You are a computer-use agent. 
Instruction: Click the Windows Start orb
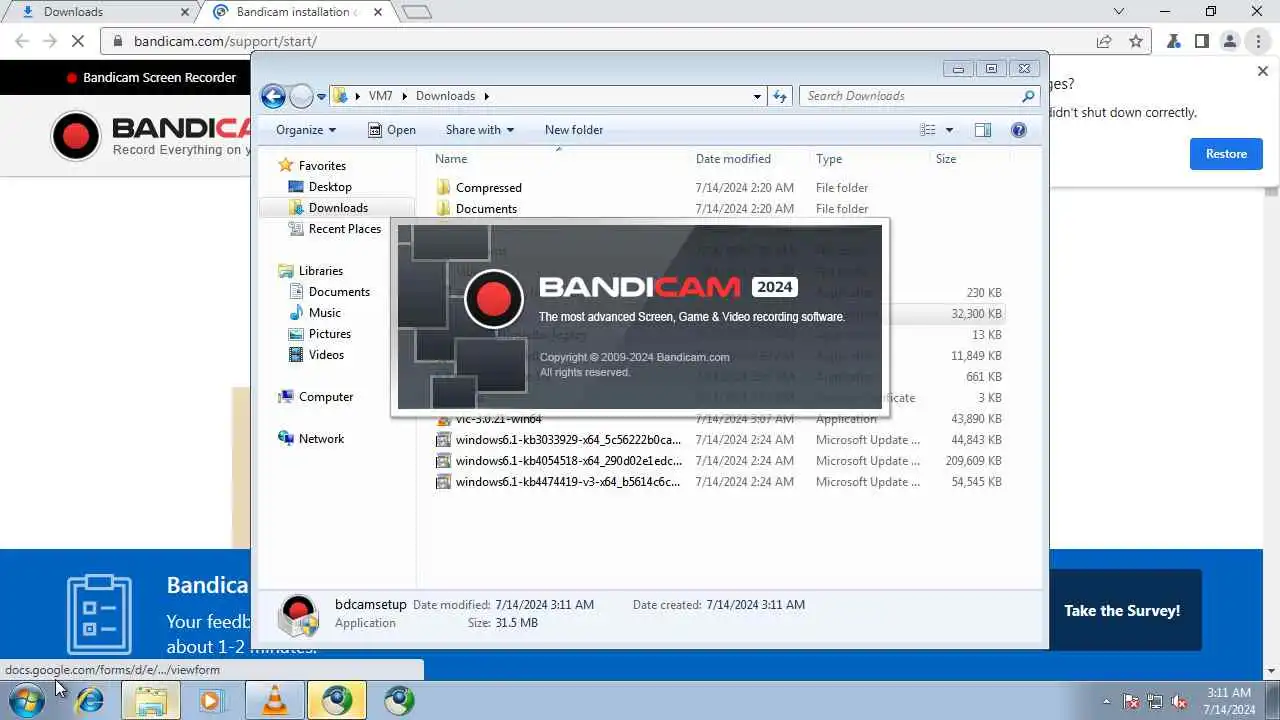(x=27, y=700)
